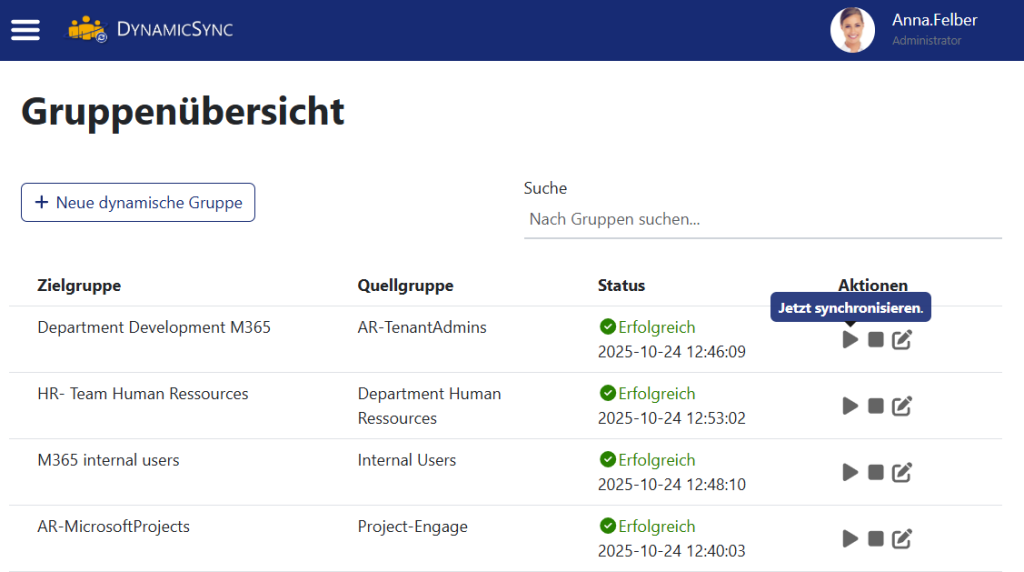Select HR- Team Human Ressources target cell
The width and height of the screenshot is (1024, 572).
(143, 394)
